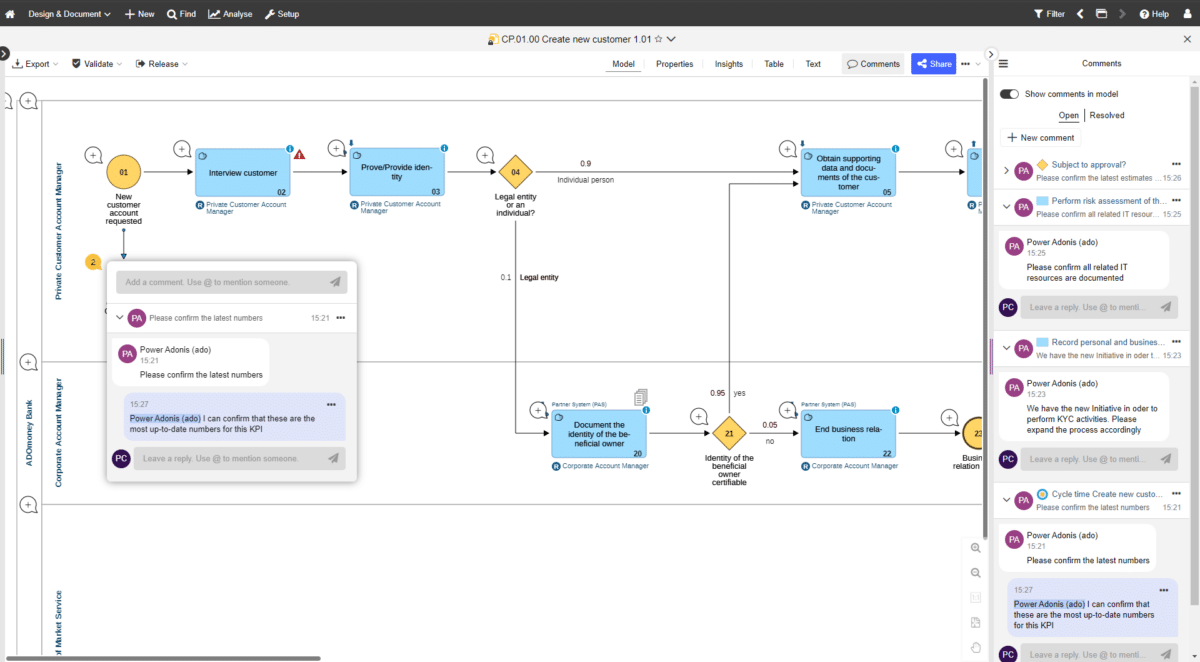Select the zoom in magnifier icon
Viewport: 1200px width, 662px height.
click(x=975, y=548)
